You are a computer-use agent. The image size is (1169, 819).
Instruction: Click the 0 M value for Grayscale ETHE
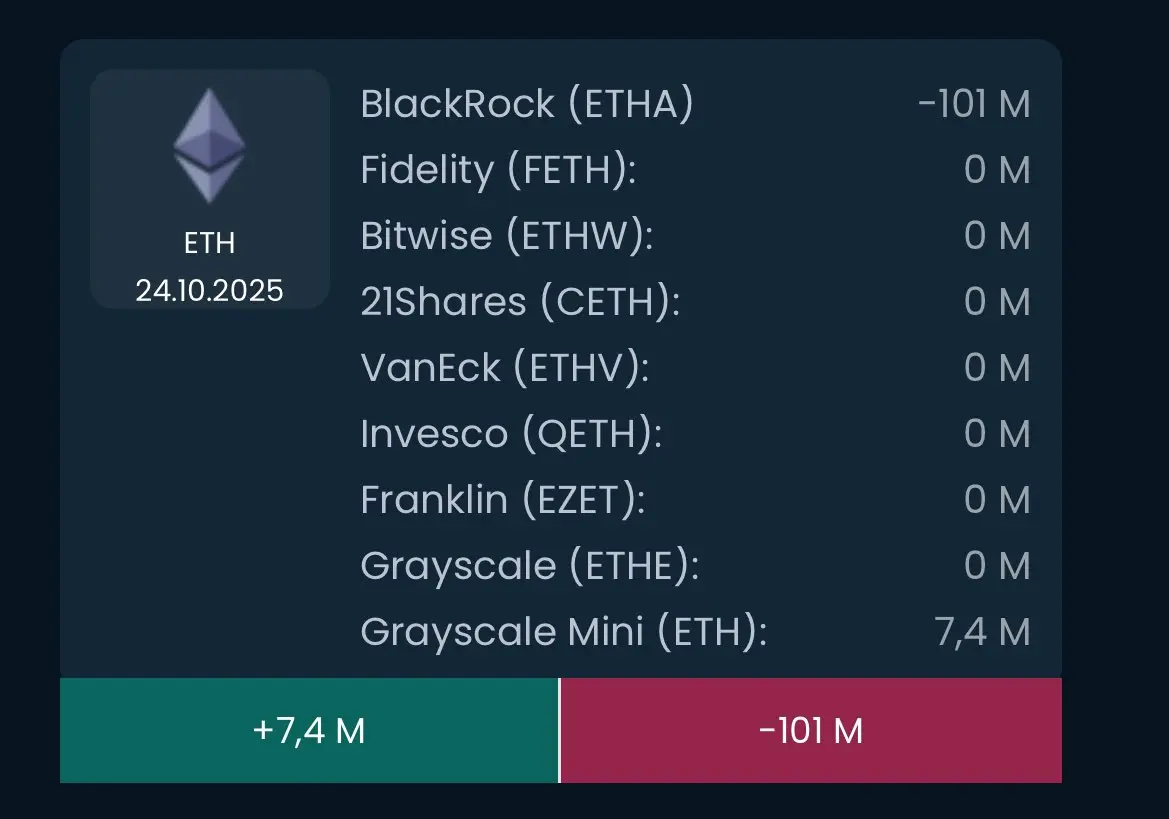(x=996, y=566)
